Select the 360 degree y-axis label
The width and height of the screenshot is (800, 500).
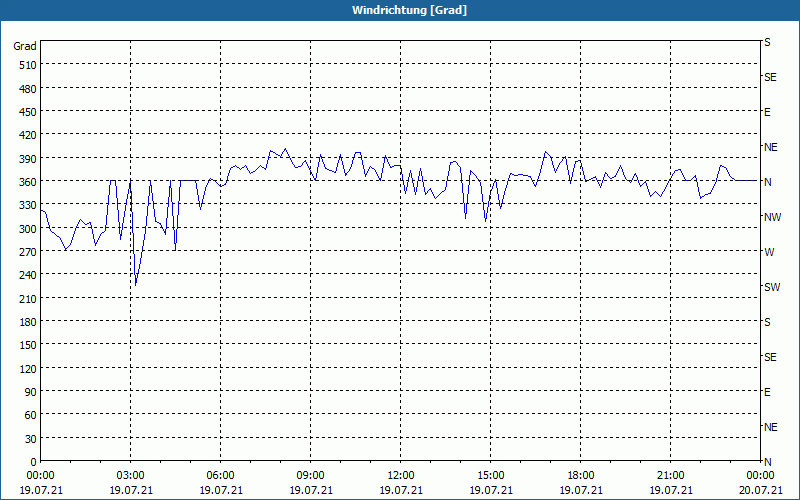tap(28, 182)
